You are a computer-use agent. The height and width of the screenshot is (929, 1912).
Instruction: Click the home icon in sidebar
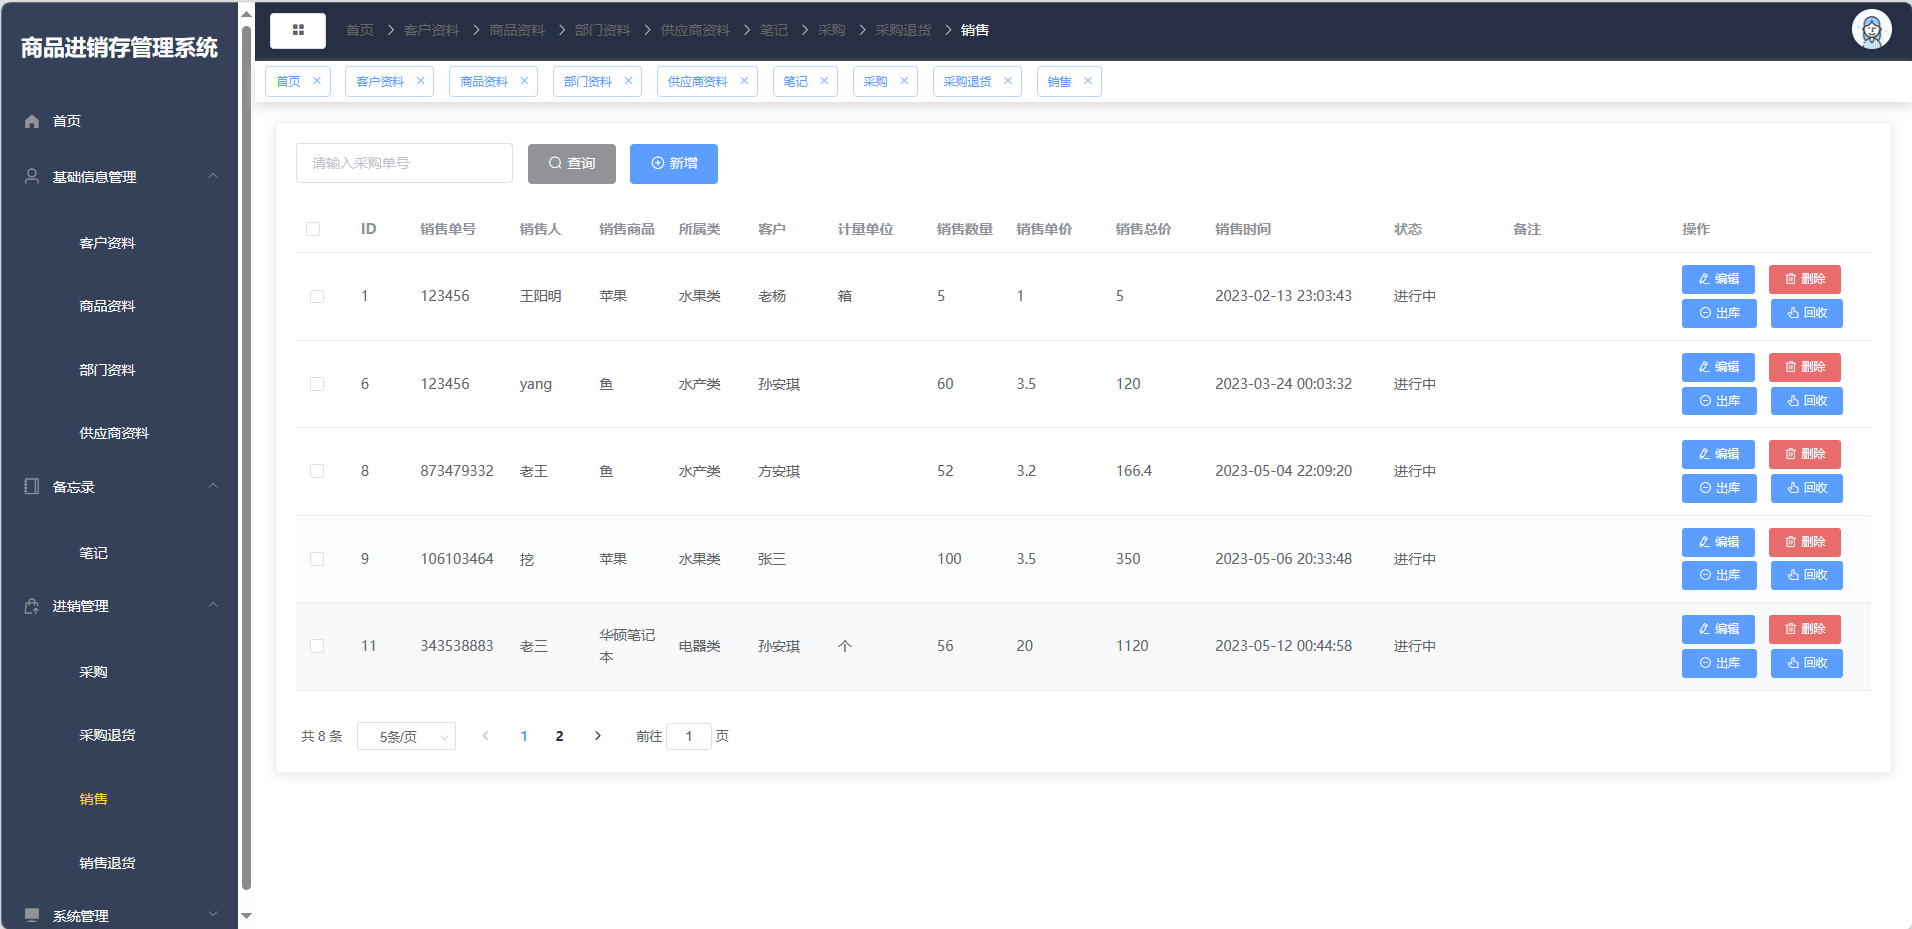(x=32, y=121)
